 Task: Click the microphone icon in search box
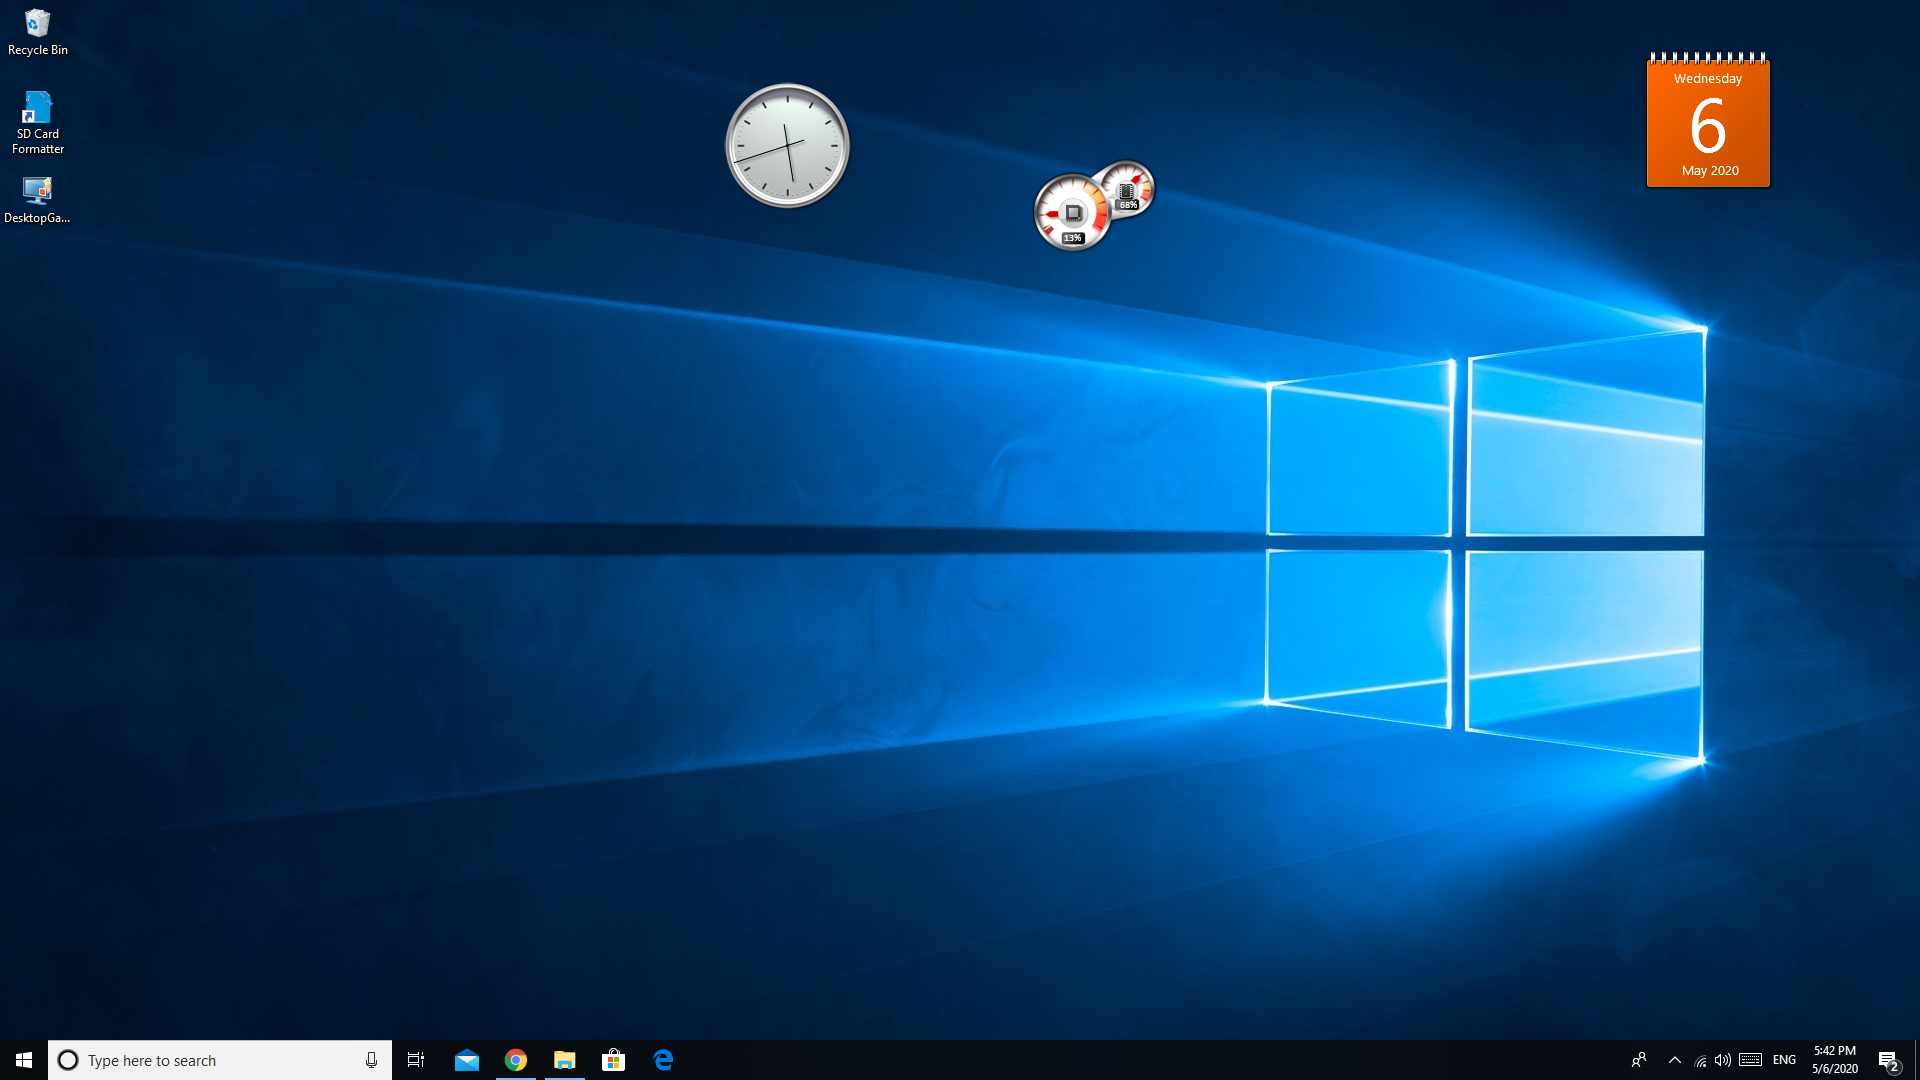(x=371, y=1060)
